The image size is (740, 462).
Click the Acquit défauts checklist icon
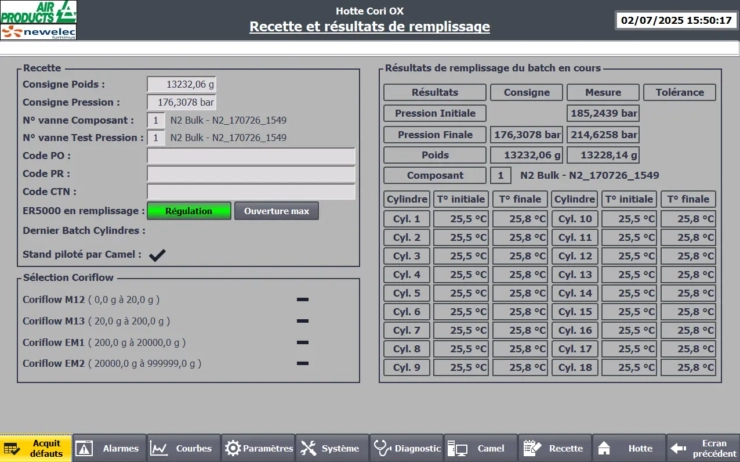pyautogui.click(x=11, y=448)
